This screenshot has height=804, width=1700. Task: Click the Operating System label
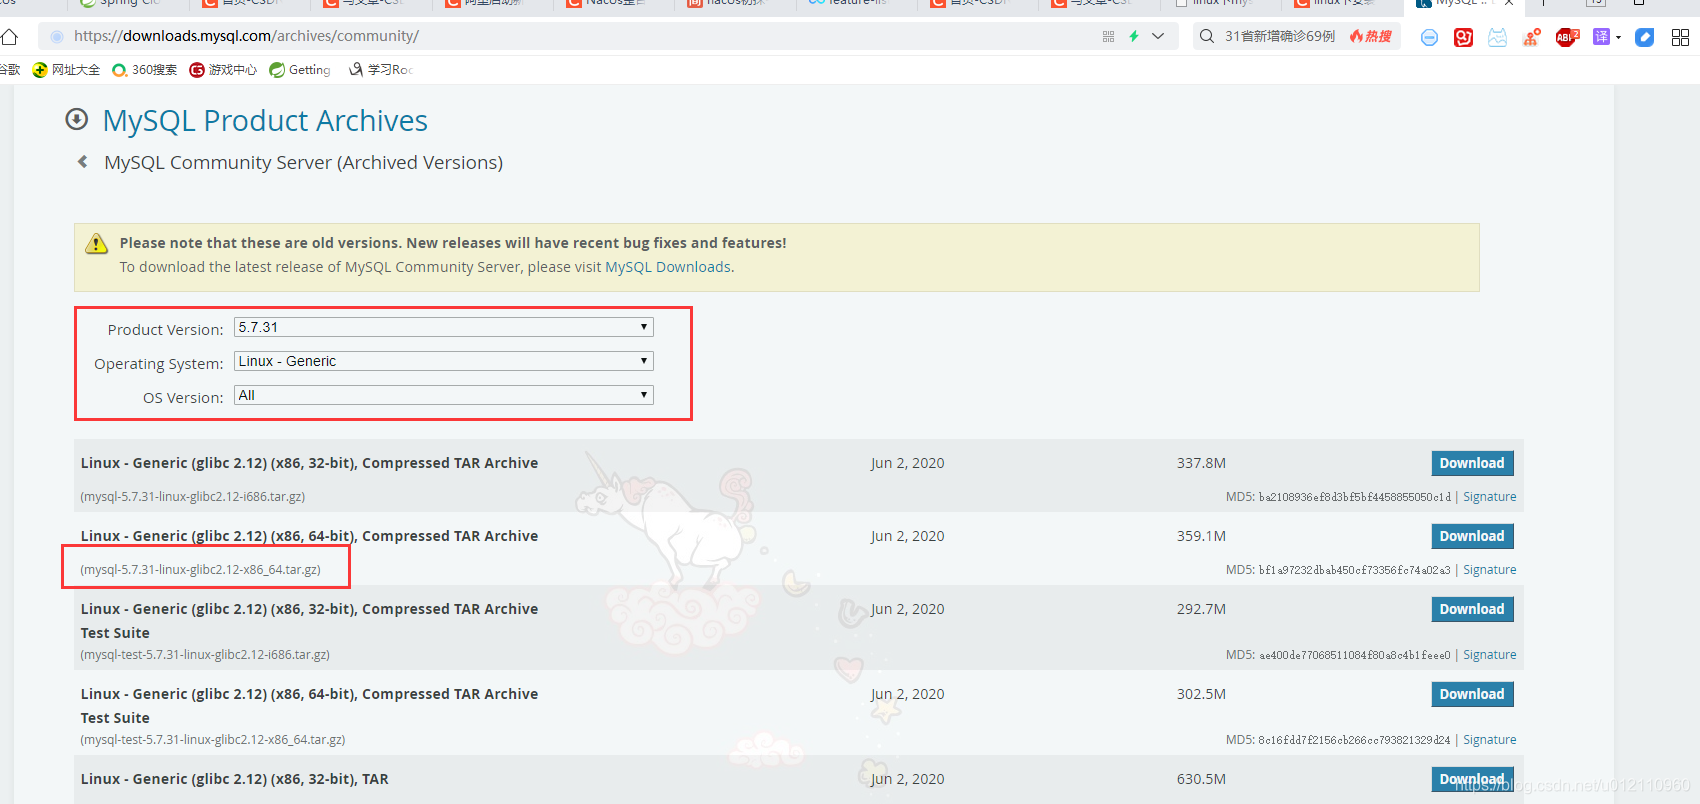pos(158,364)
